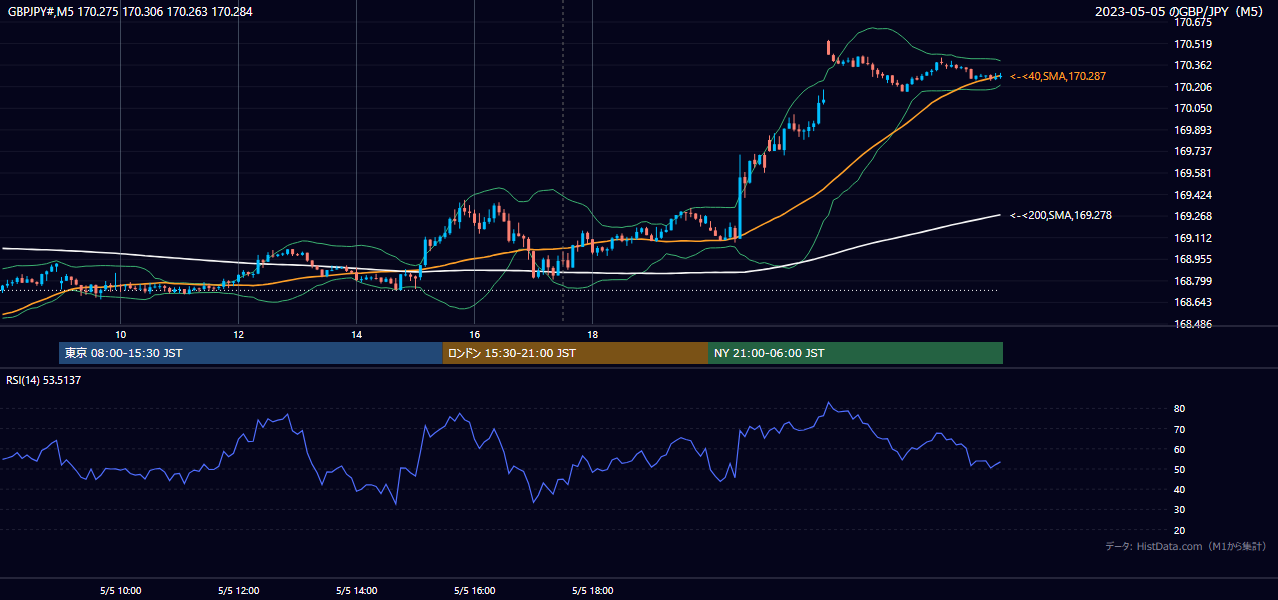Click the 40 SMA label 170.287
The image size is (1278, 600).
pos(1058,76)
